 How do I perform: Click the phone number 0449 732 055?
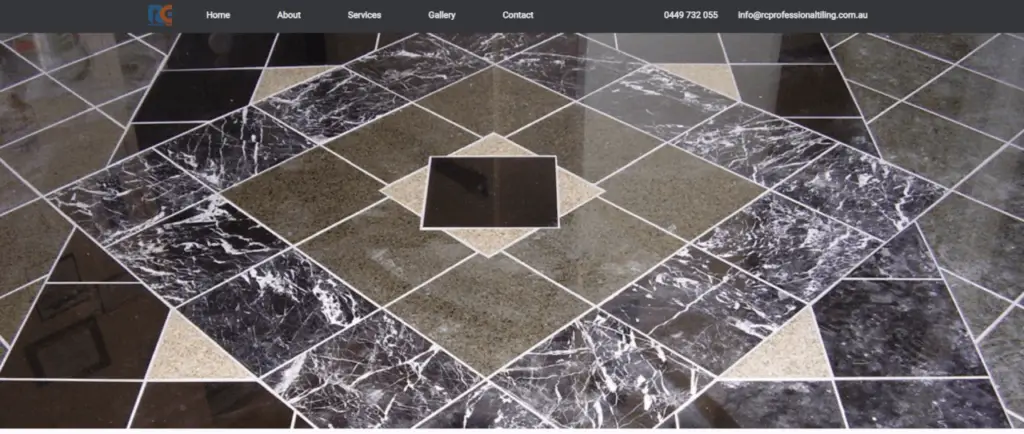coord(690,15)
